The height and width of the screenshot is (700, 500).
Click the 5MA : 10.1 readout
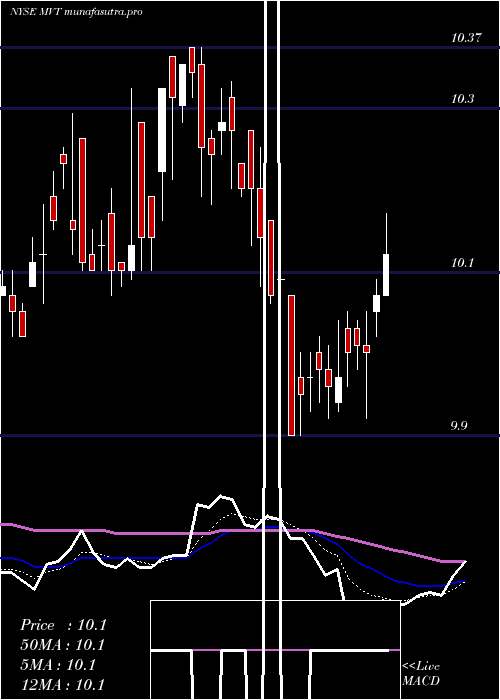pyautogui.click(x=58, y=665)
